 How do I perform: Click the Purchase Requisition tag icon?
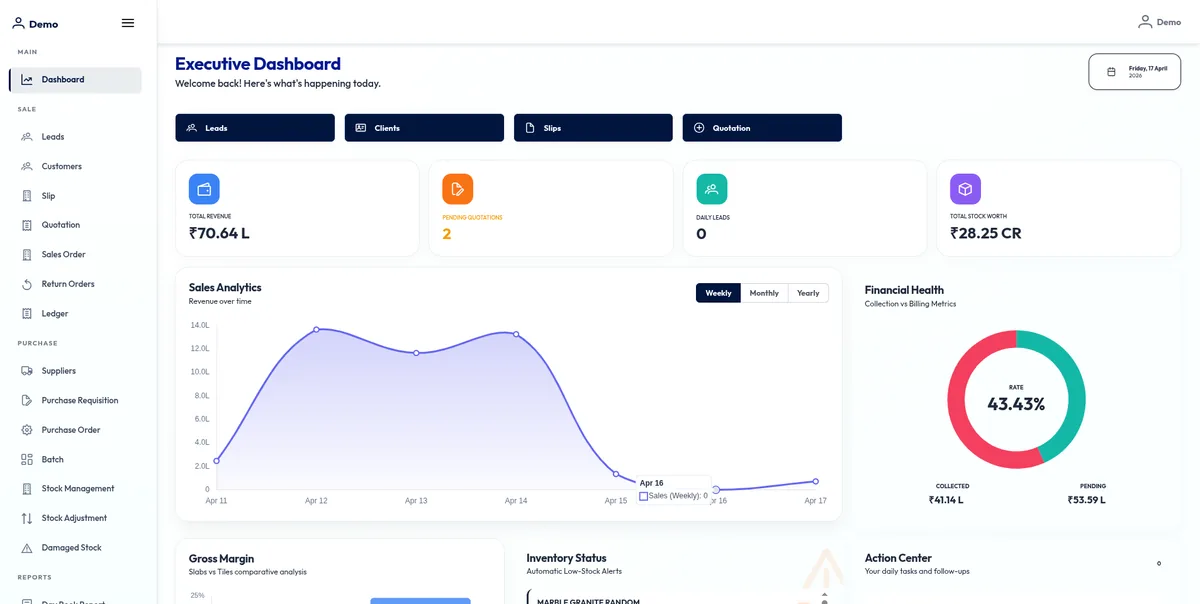pyautogui.click(x=27, y=400)
